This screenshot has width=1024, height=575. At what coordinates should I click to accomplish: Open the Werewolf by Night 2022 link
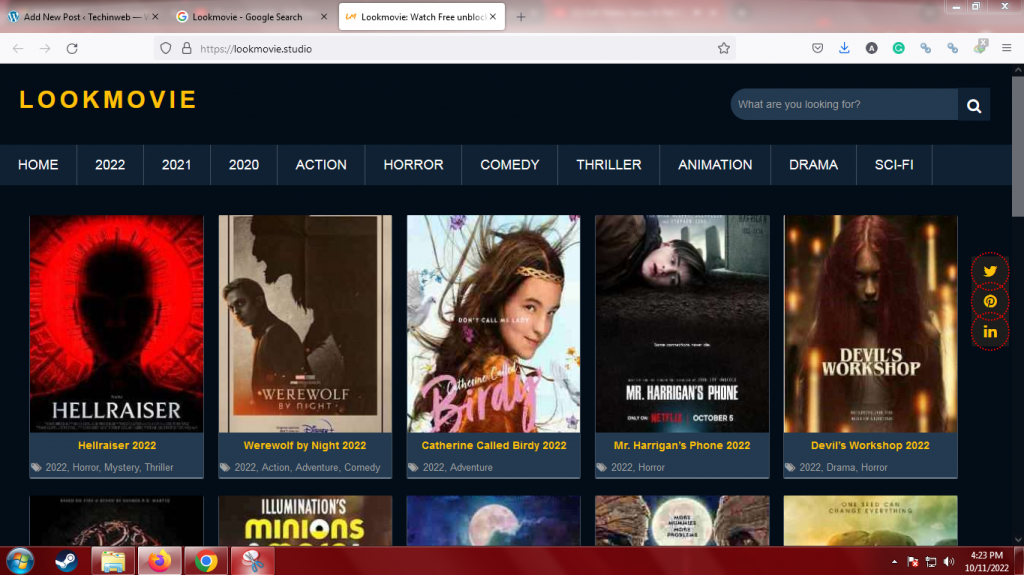tap(305, 446)
